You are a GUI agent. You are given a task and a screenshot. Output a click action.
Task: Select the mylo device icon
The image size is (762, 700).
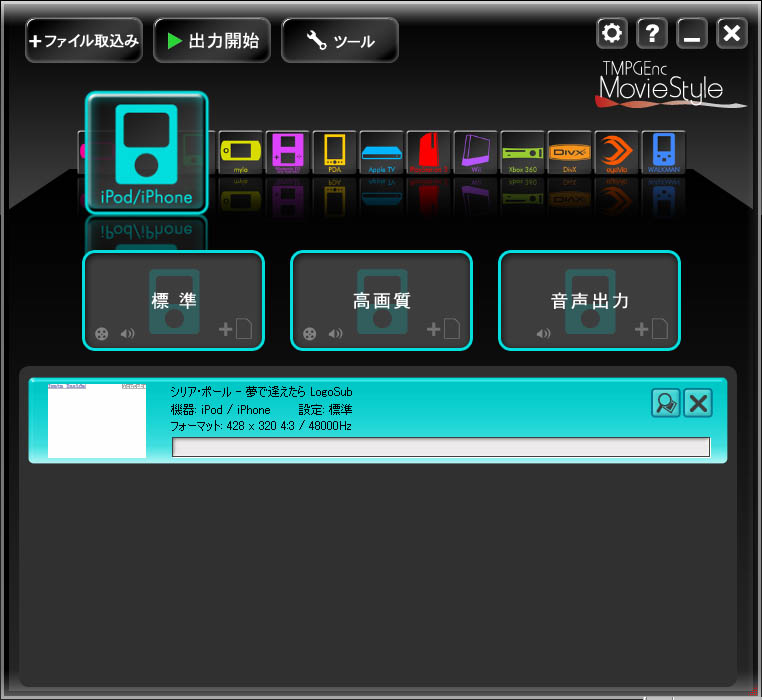coord(241,153)
